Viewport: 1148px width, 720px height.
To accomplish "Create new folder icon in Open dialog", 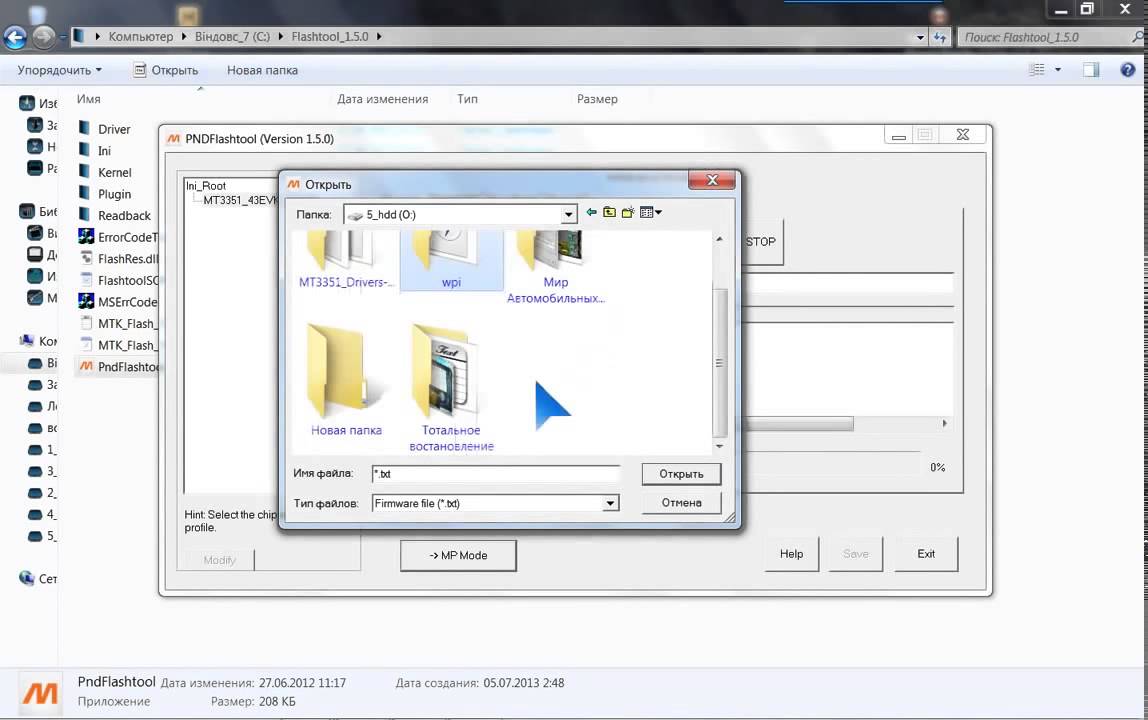I will [x=627, y=212].
